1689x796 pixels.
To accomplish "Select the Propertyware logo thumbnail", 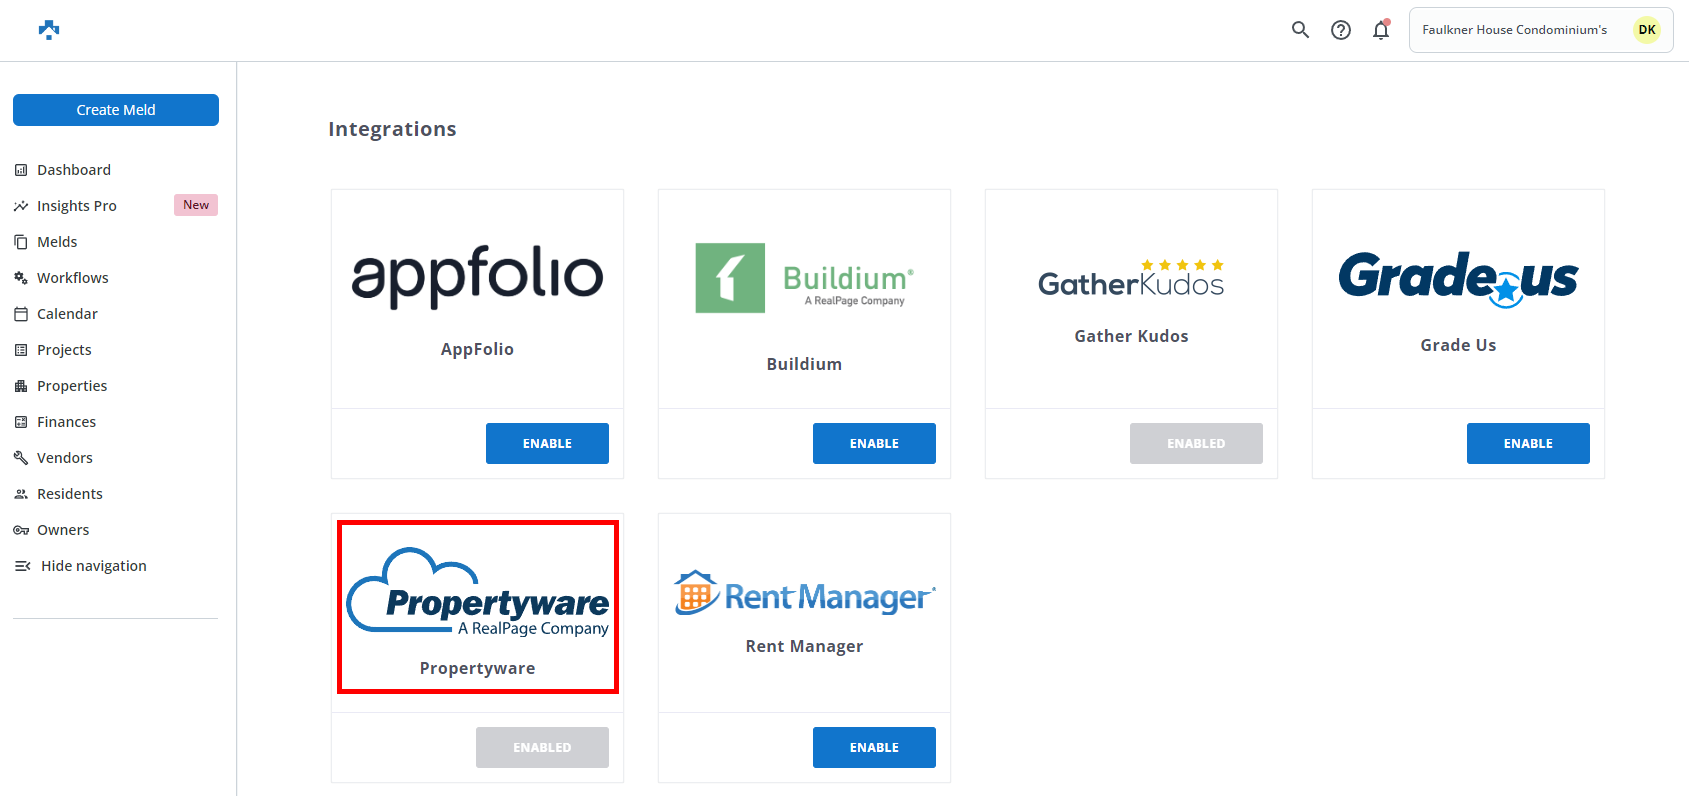I will (477, 594).
